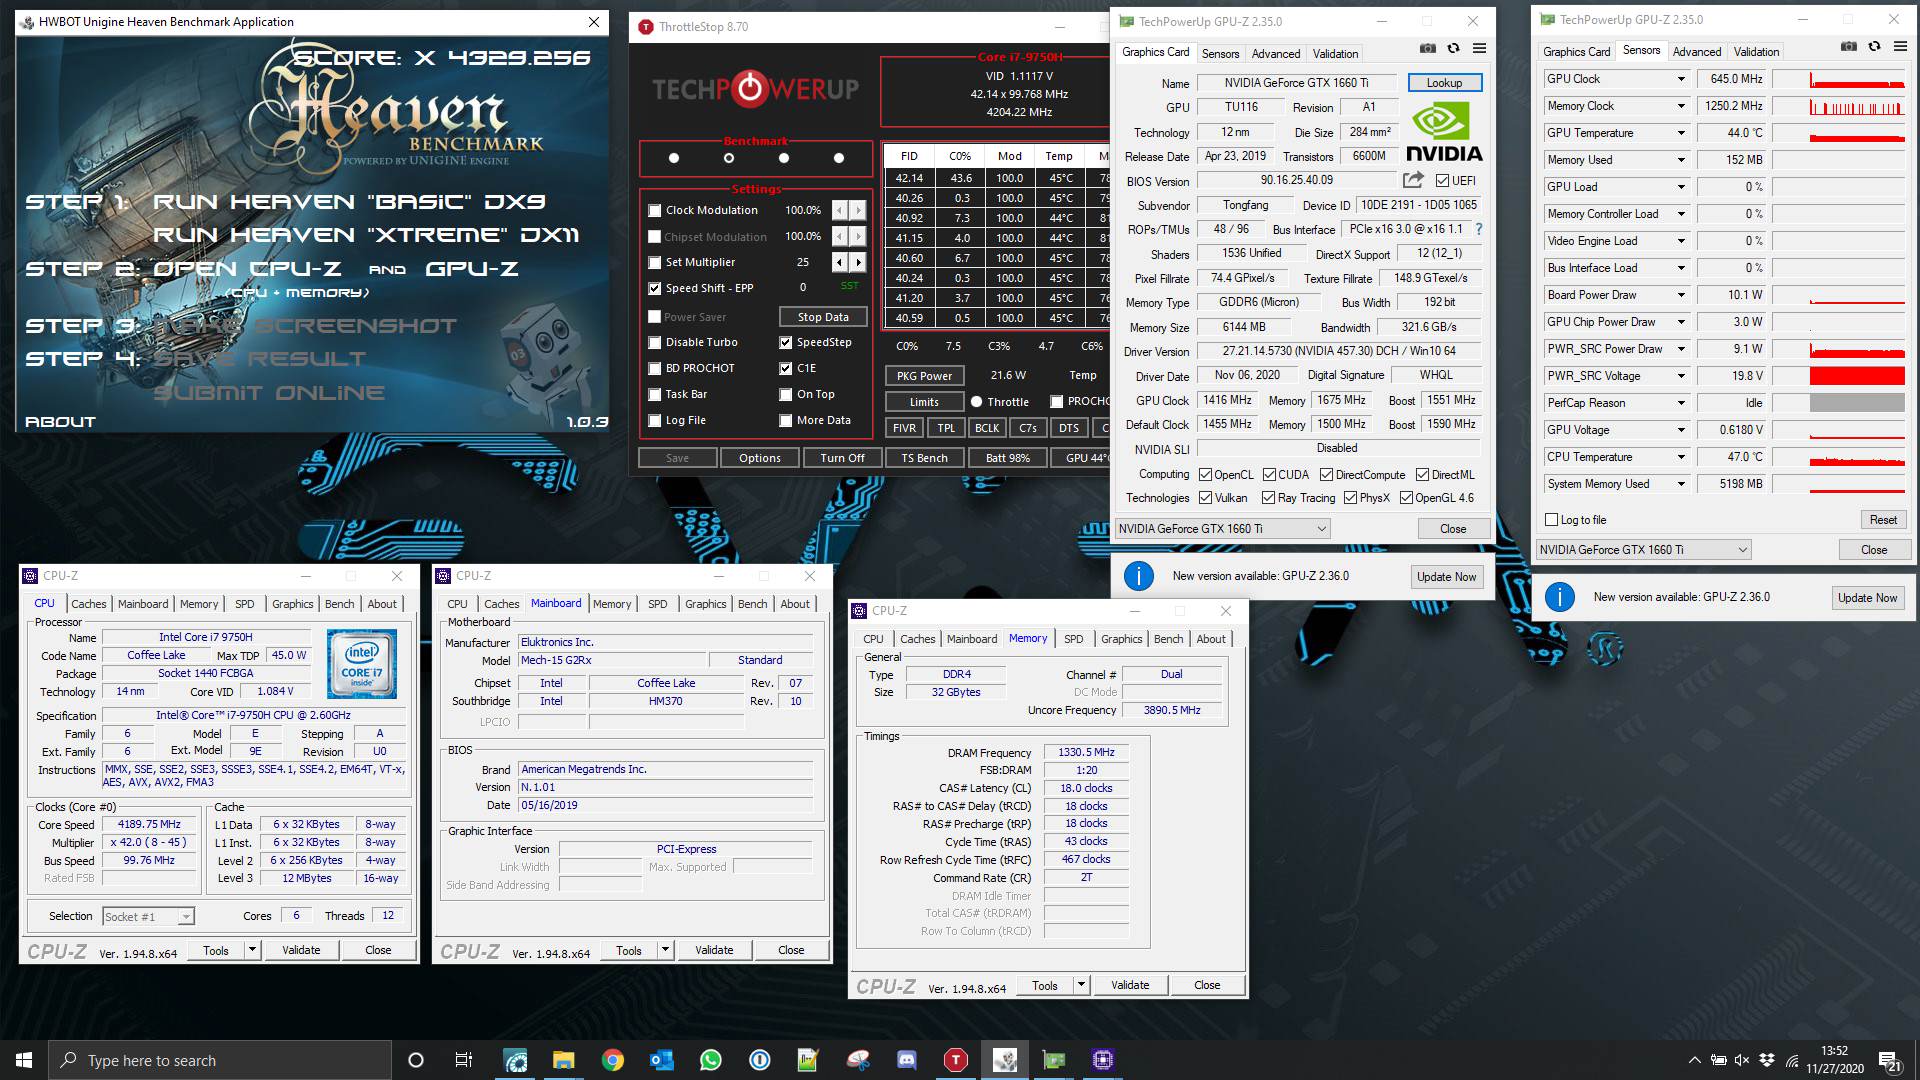Viewport: 1920px width, 1080px height.
Task: Check Log to file in GPU-Z Sensors
Action: (1552, 520)
